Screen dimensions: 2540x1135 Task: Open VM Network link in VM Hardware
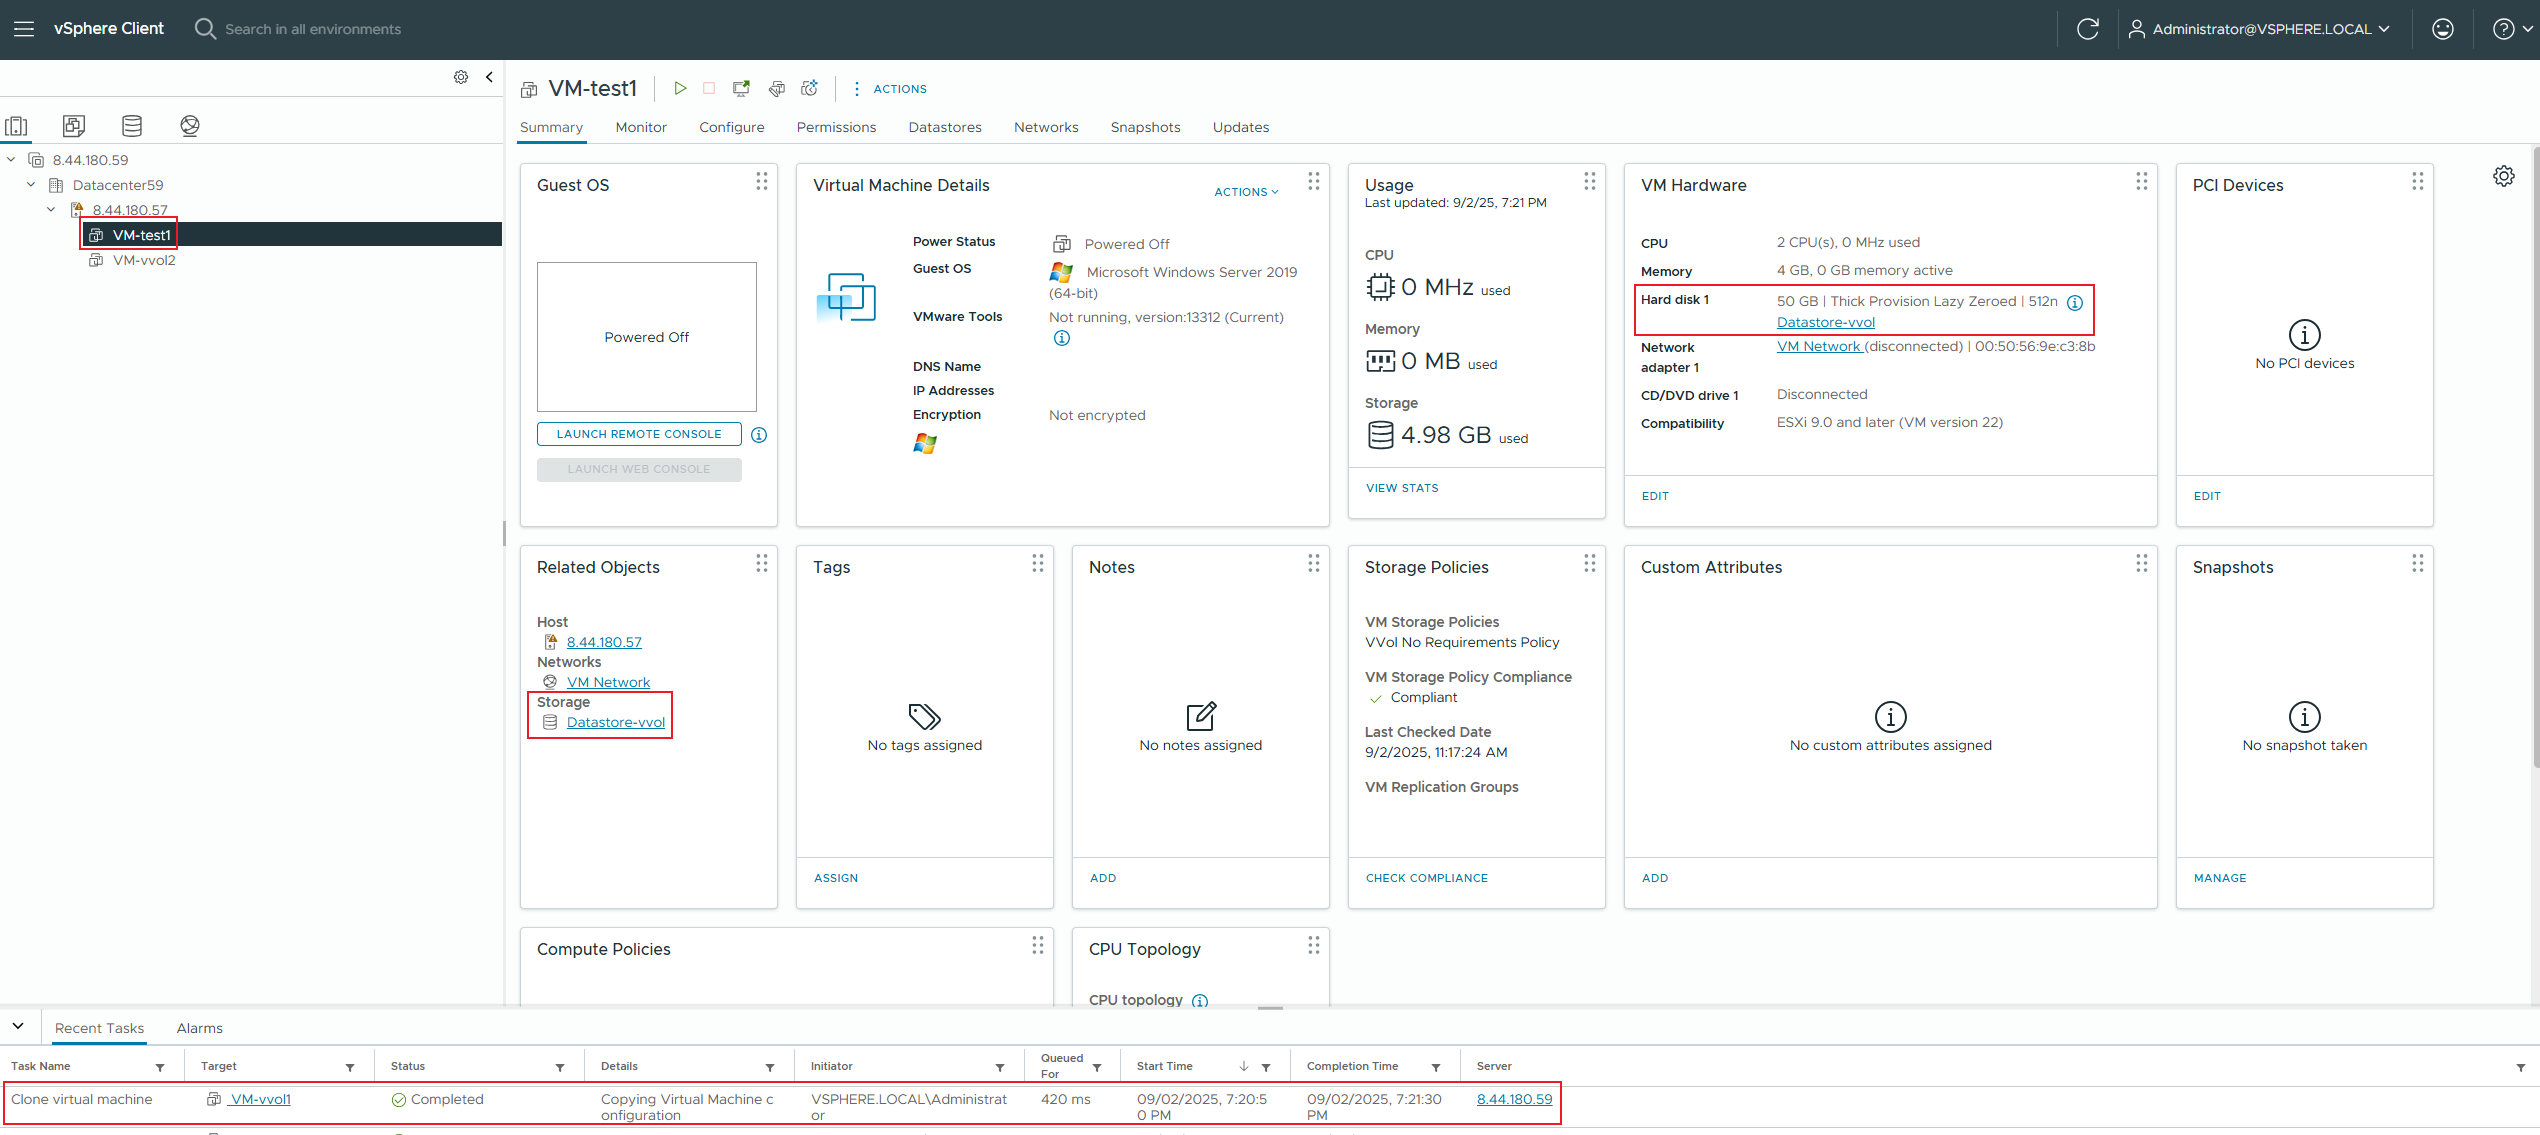point(1819,347)
